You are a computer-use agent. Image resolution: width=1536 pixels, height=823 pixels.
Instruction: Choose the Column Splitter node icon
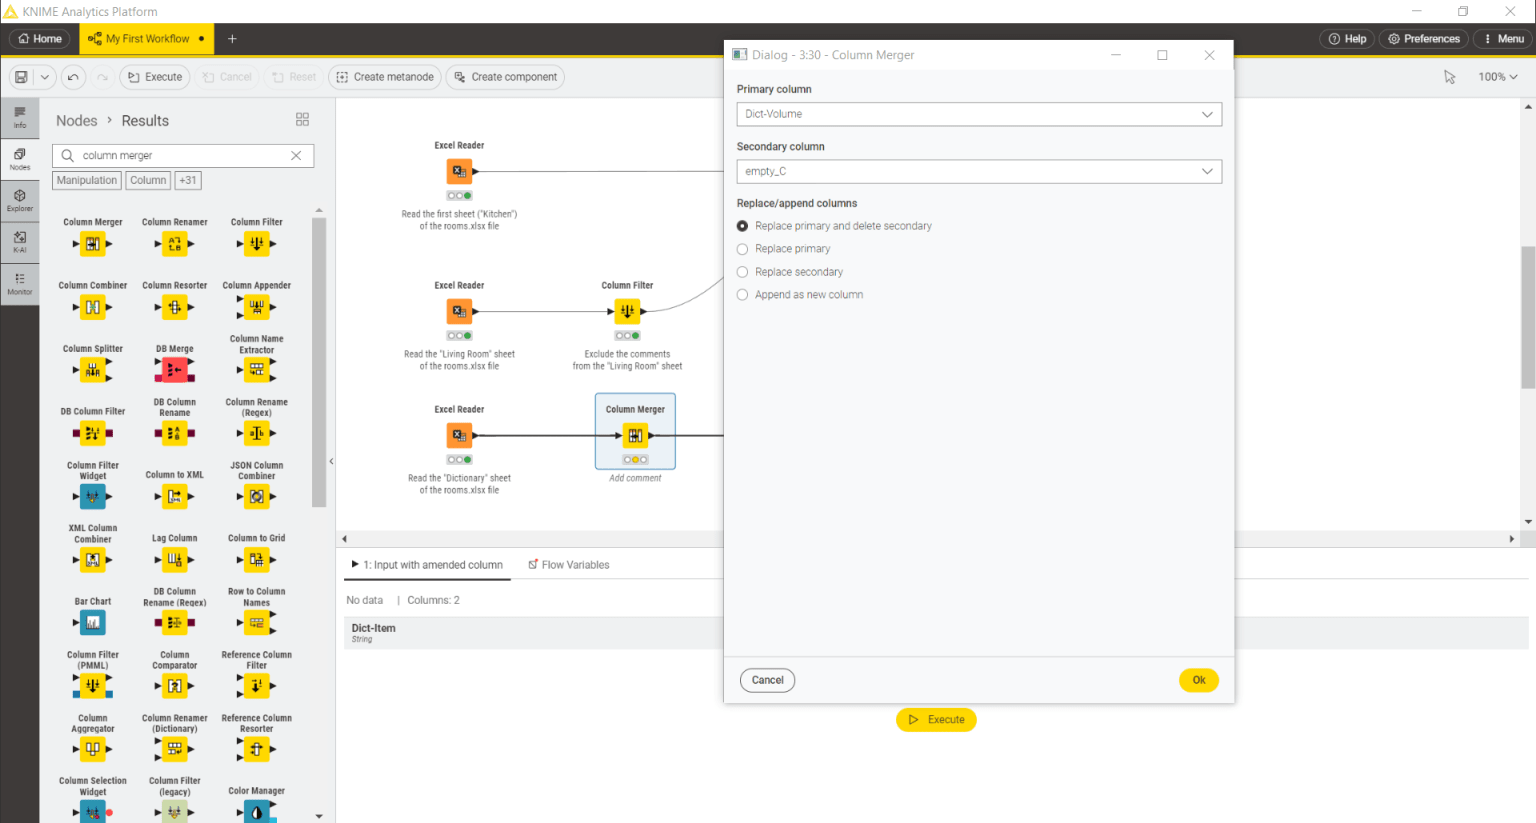click(92, 371)
